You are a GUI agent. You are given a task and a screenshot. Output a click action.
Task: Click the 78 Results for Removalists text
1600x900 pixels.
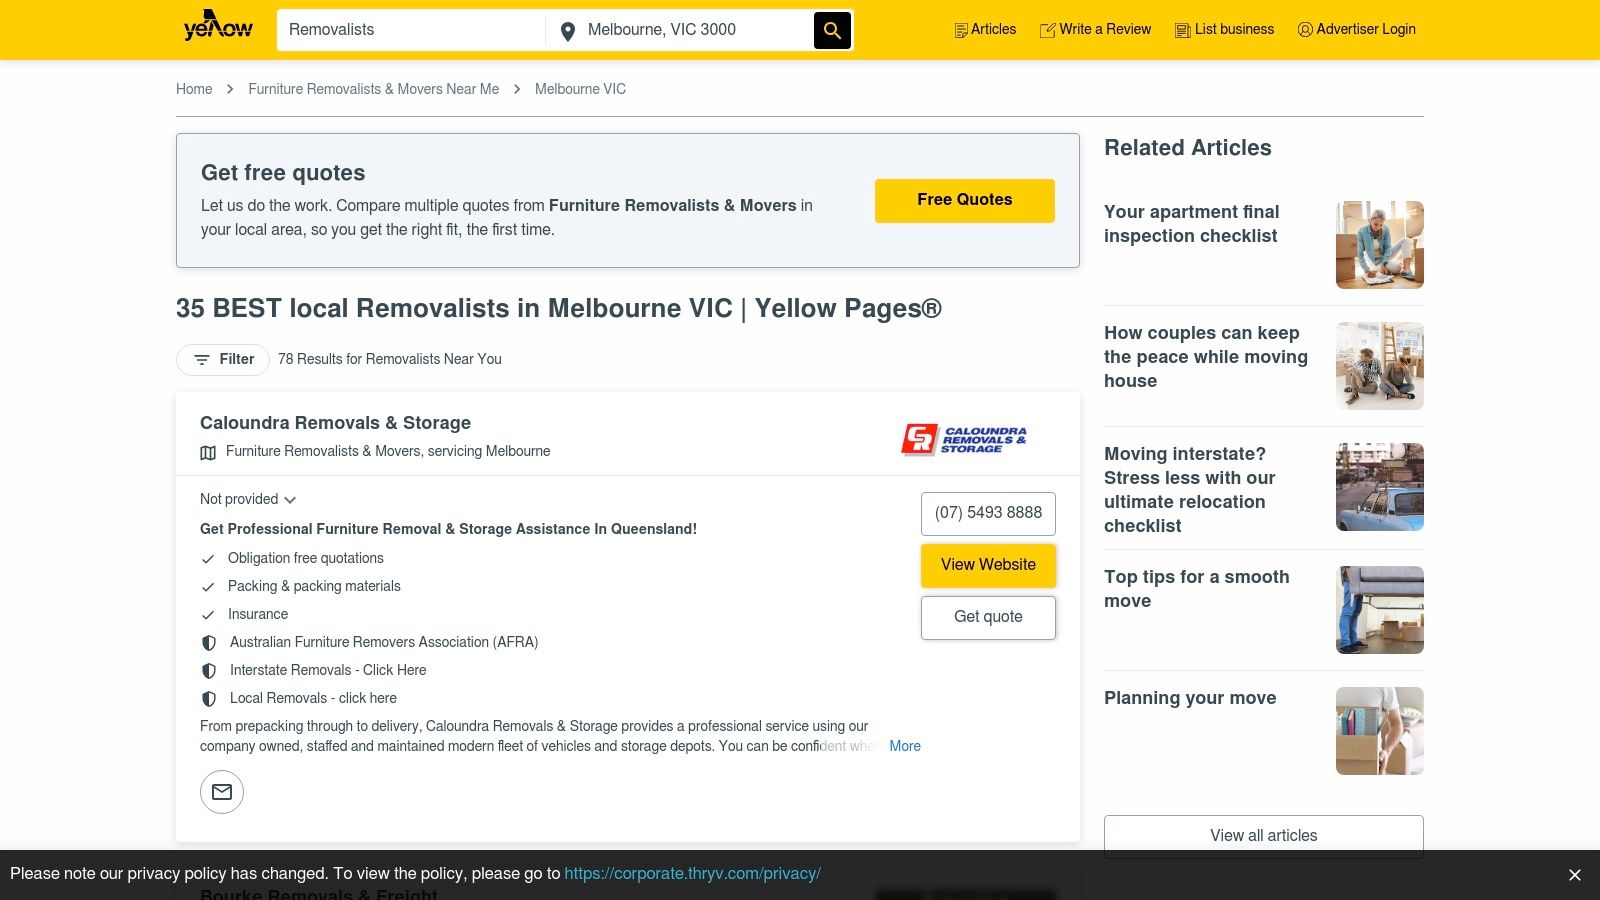[x=390, y=359]
